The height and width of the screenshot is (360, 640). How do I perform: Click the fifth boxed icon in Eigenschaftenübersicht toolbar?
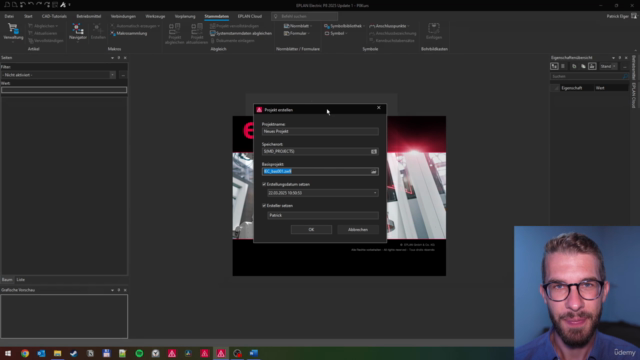click(592, 66)
